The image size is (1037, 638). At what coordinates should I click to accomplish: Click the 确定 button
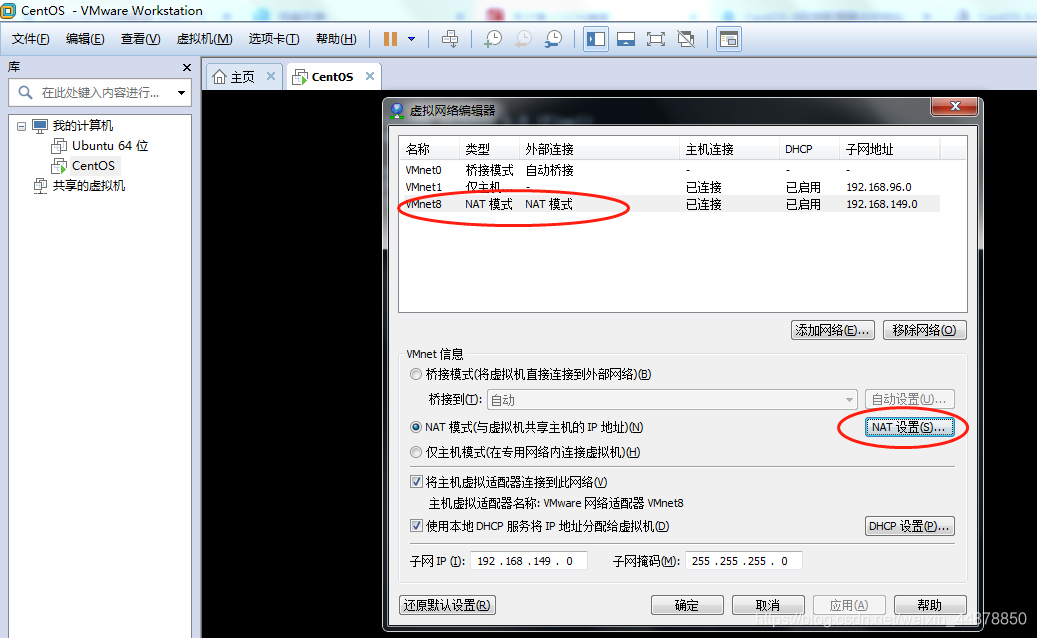coord(687,605)
